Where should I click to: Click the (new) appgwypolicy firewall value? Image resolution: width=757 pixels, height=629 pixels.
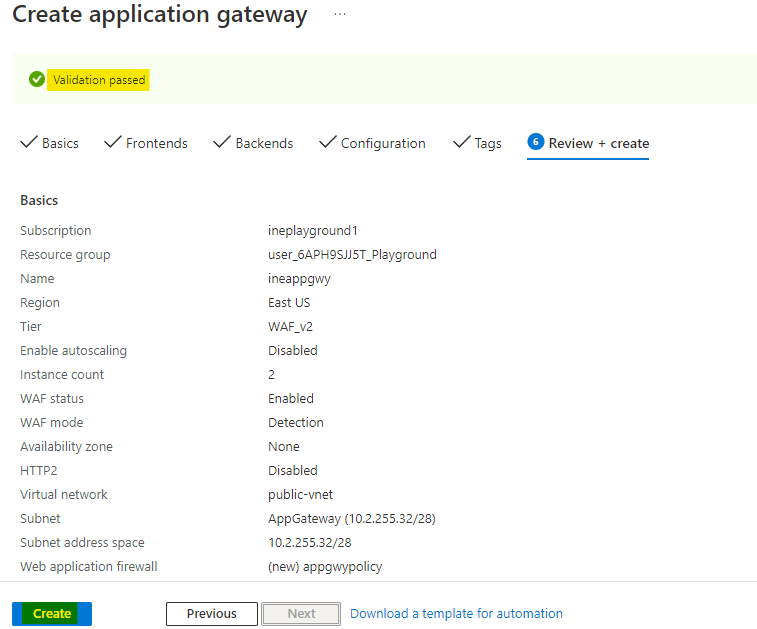tap(325, 567)
